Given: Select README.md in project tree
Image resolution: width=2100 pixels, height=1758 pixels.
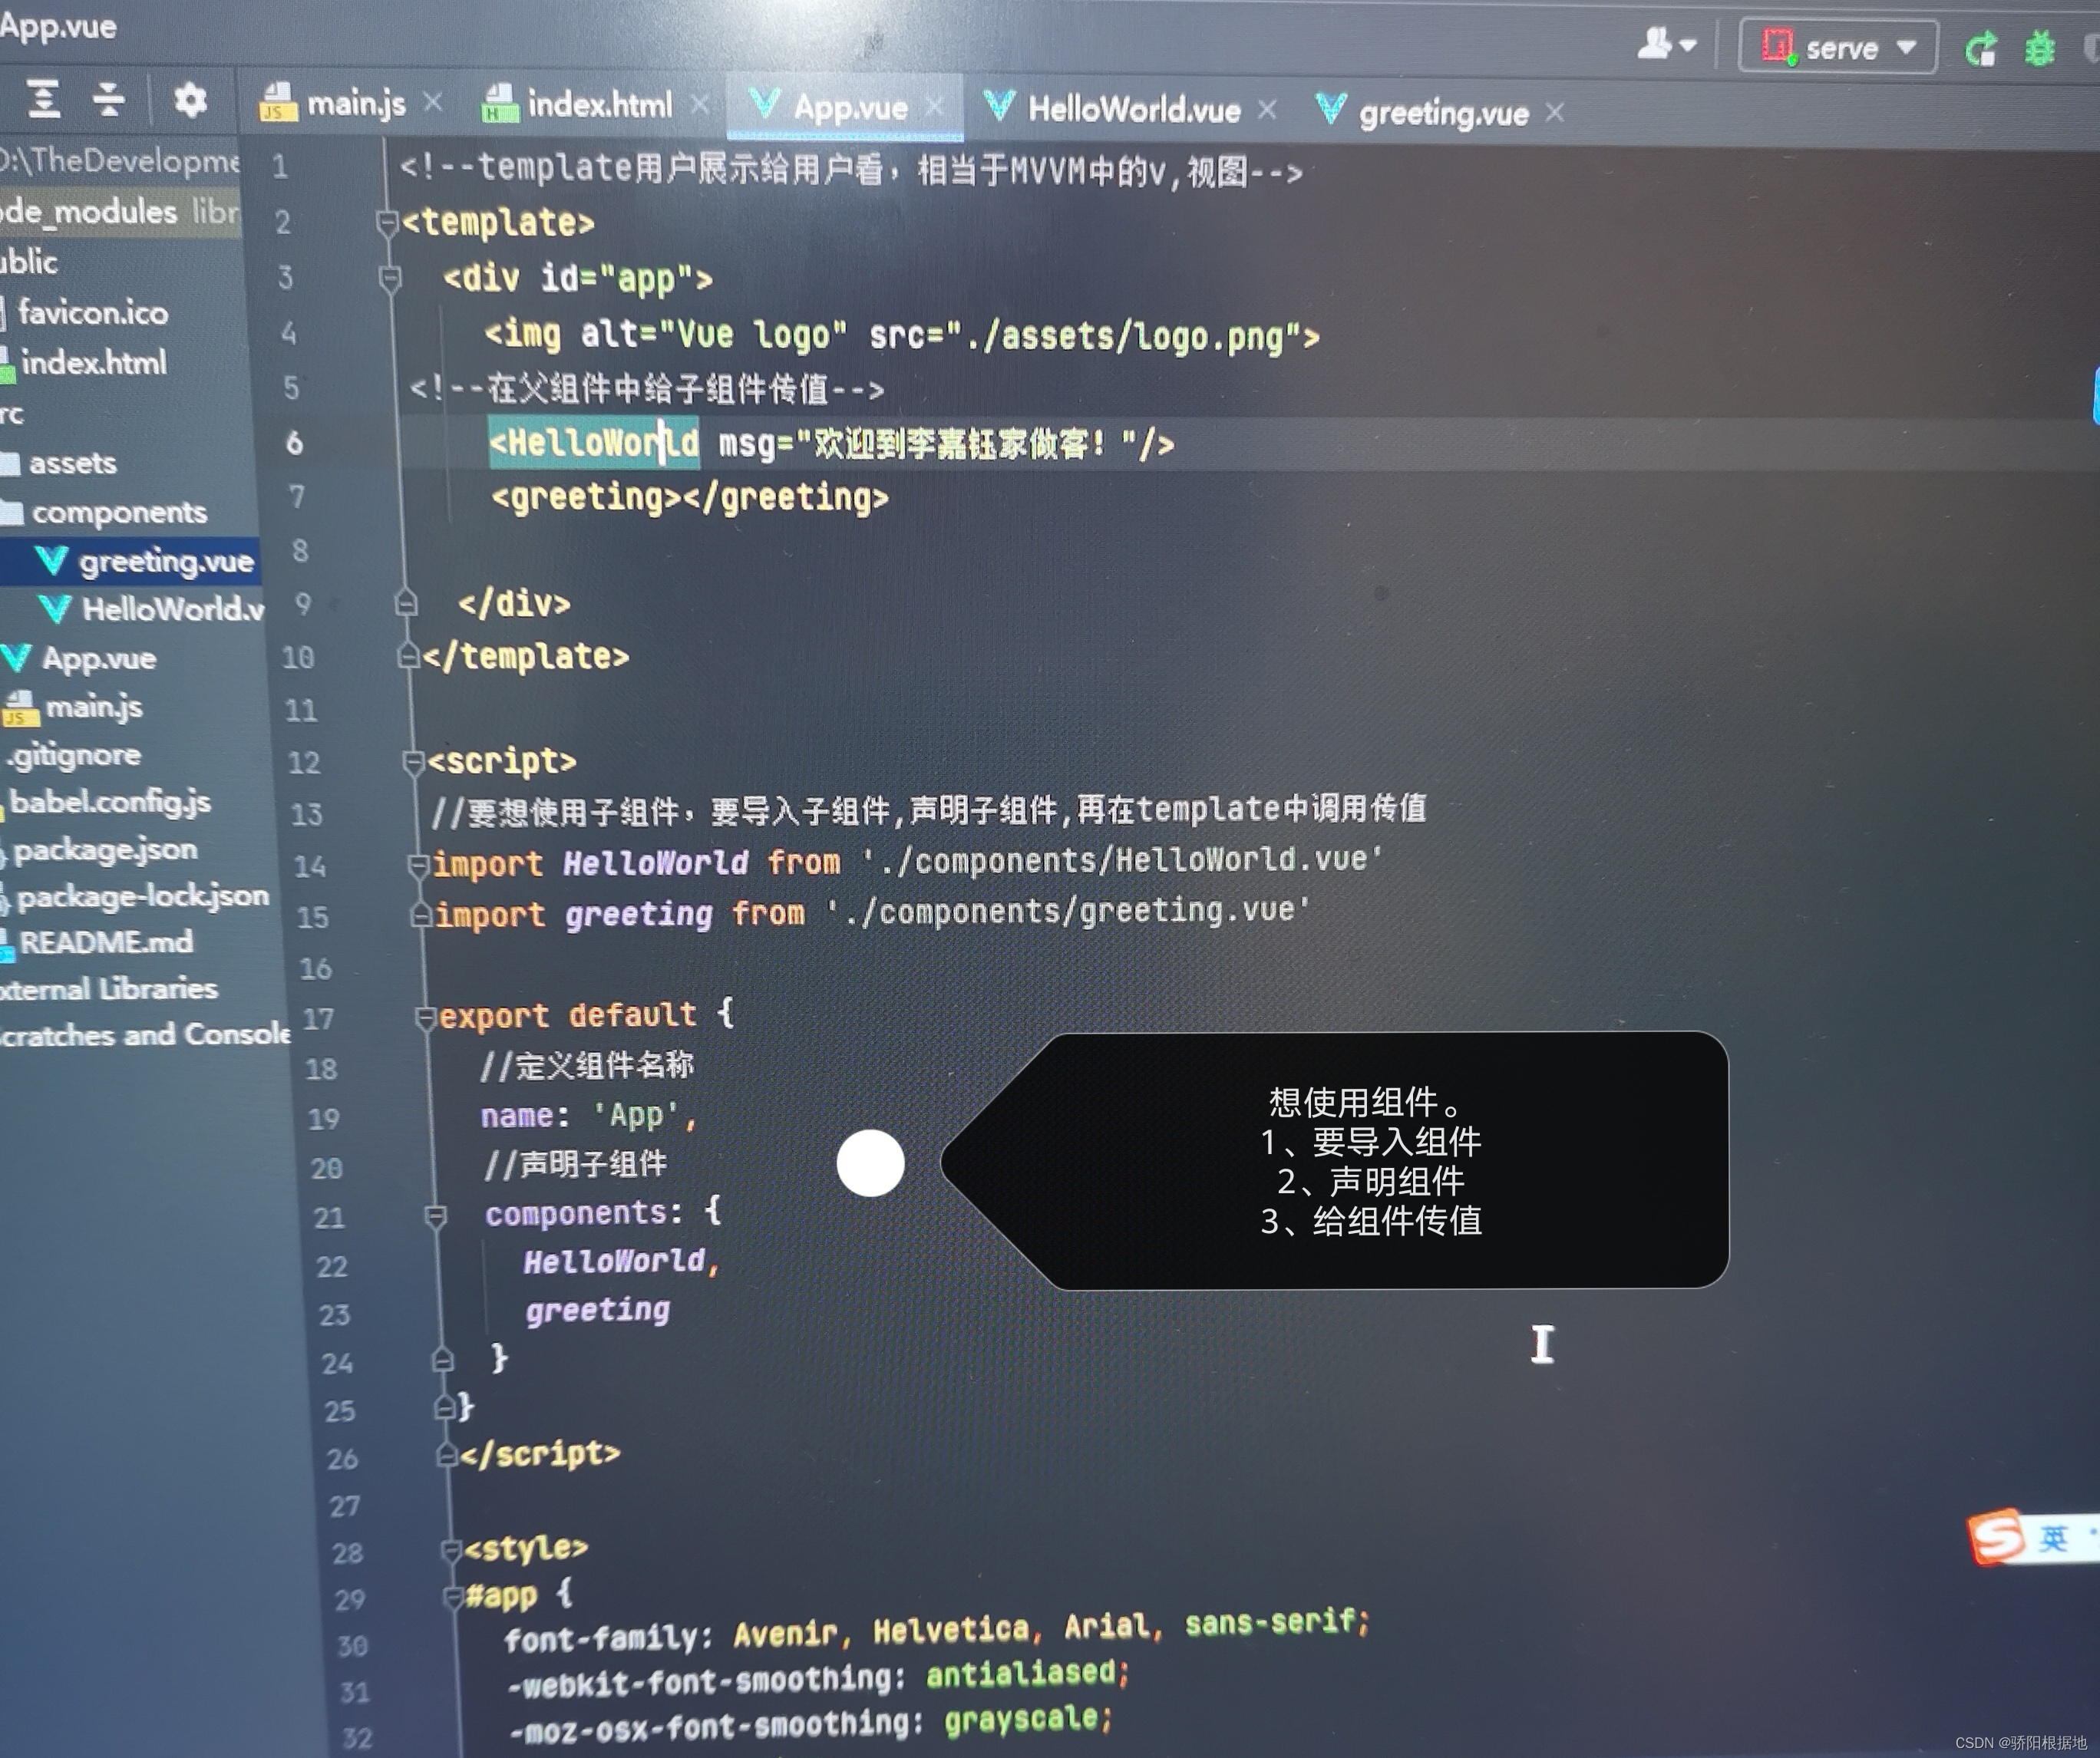Looking at the screenshot, I should [x=97, y=942].
